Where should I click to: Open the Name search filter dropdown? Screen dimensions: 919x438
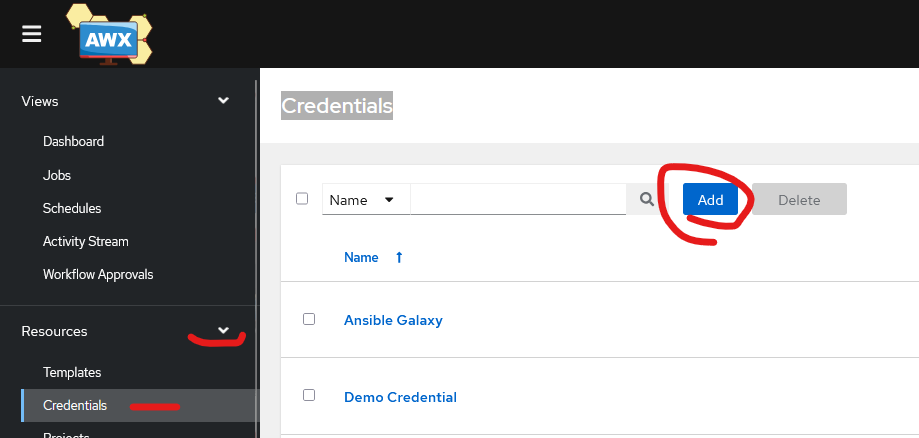pos(366,200)
